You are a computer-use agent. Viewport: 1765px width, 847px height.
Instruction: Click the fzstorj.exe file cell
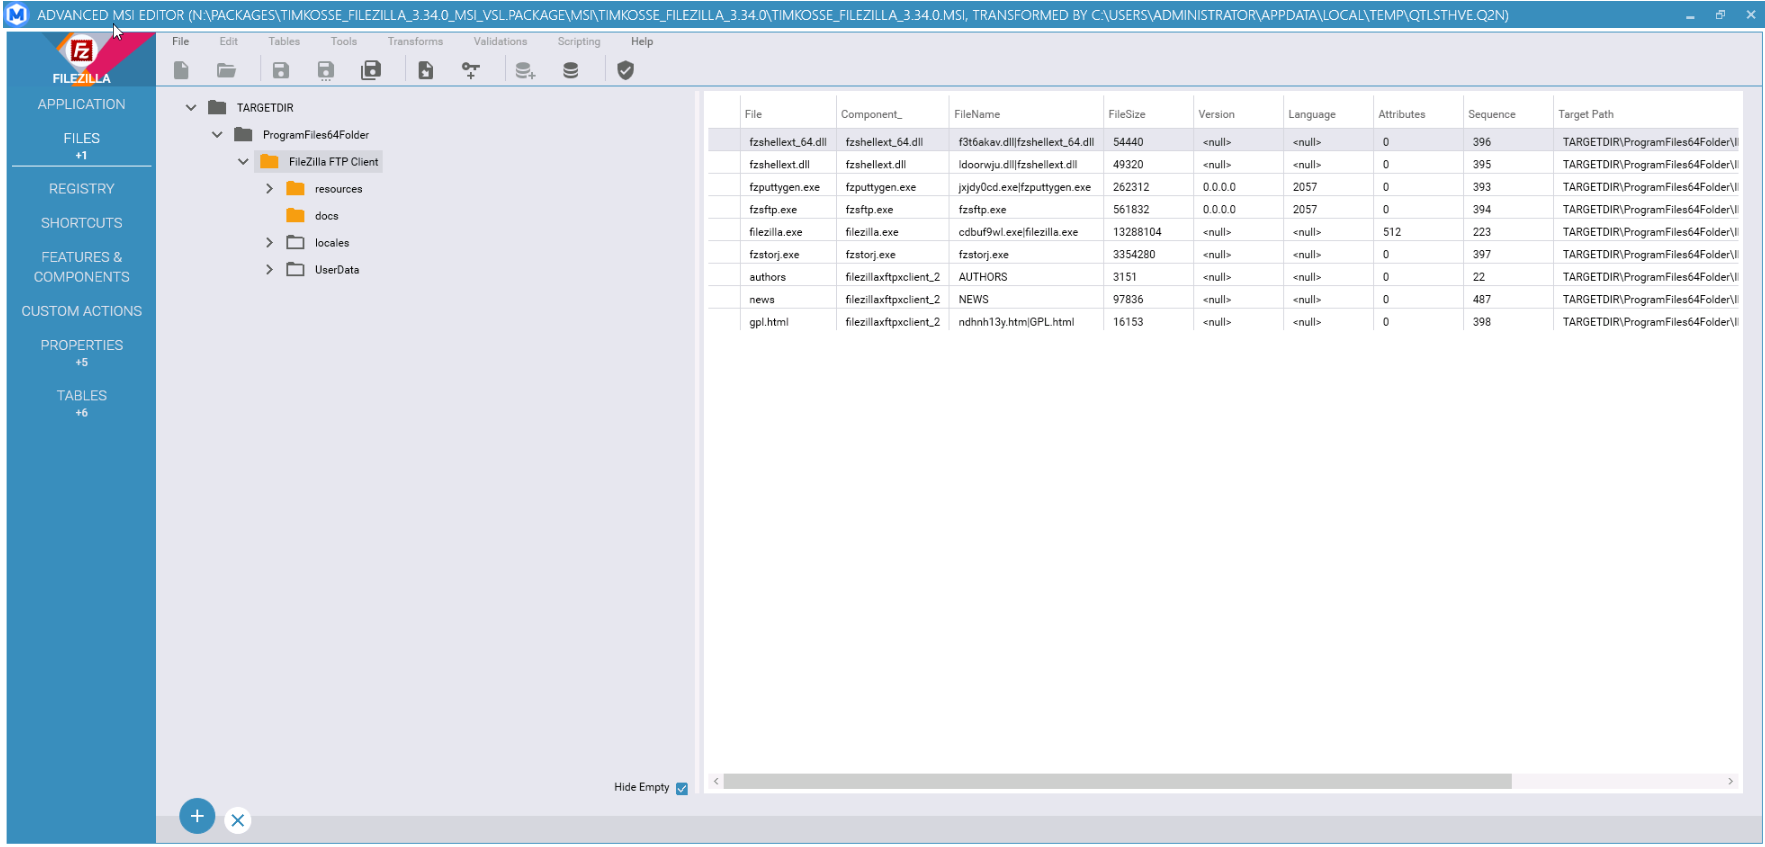(x=788, y=255)
